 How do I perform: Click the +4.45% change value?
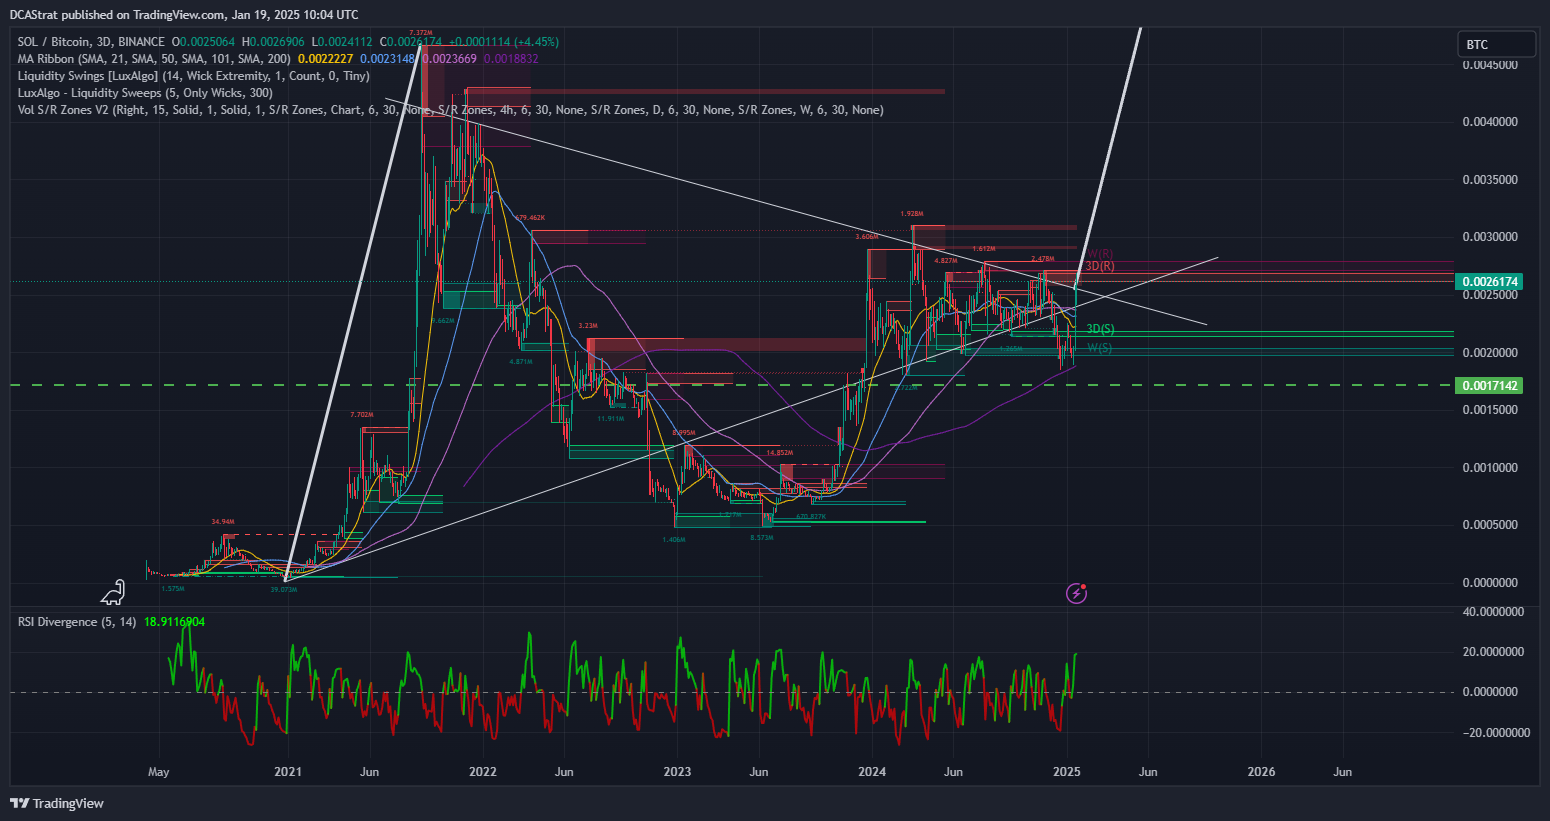click(x=538, y=42)
